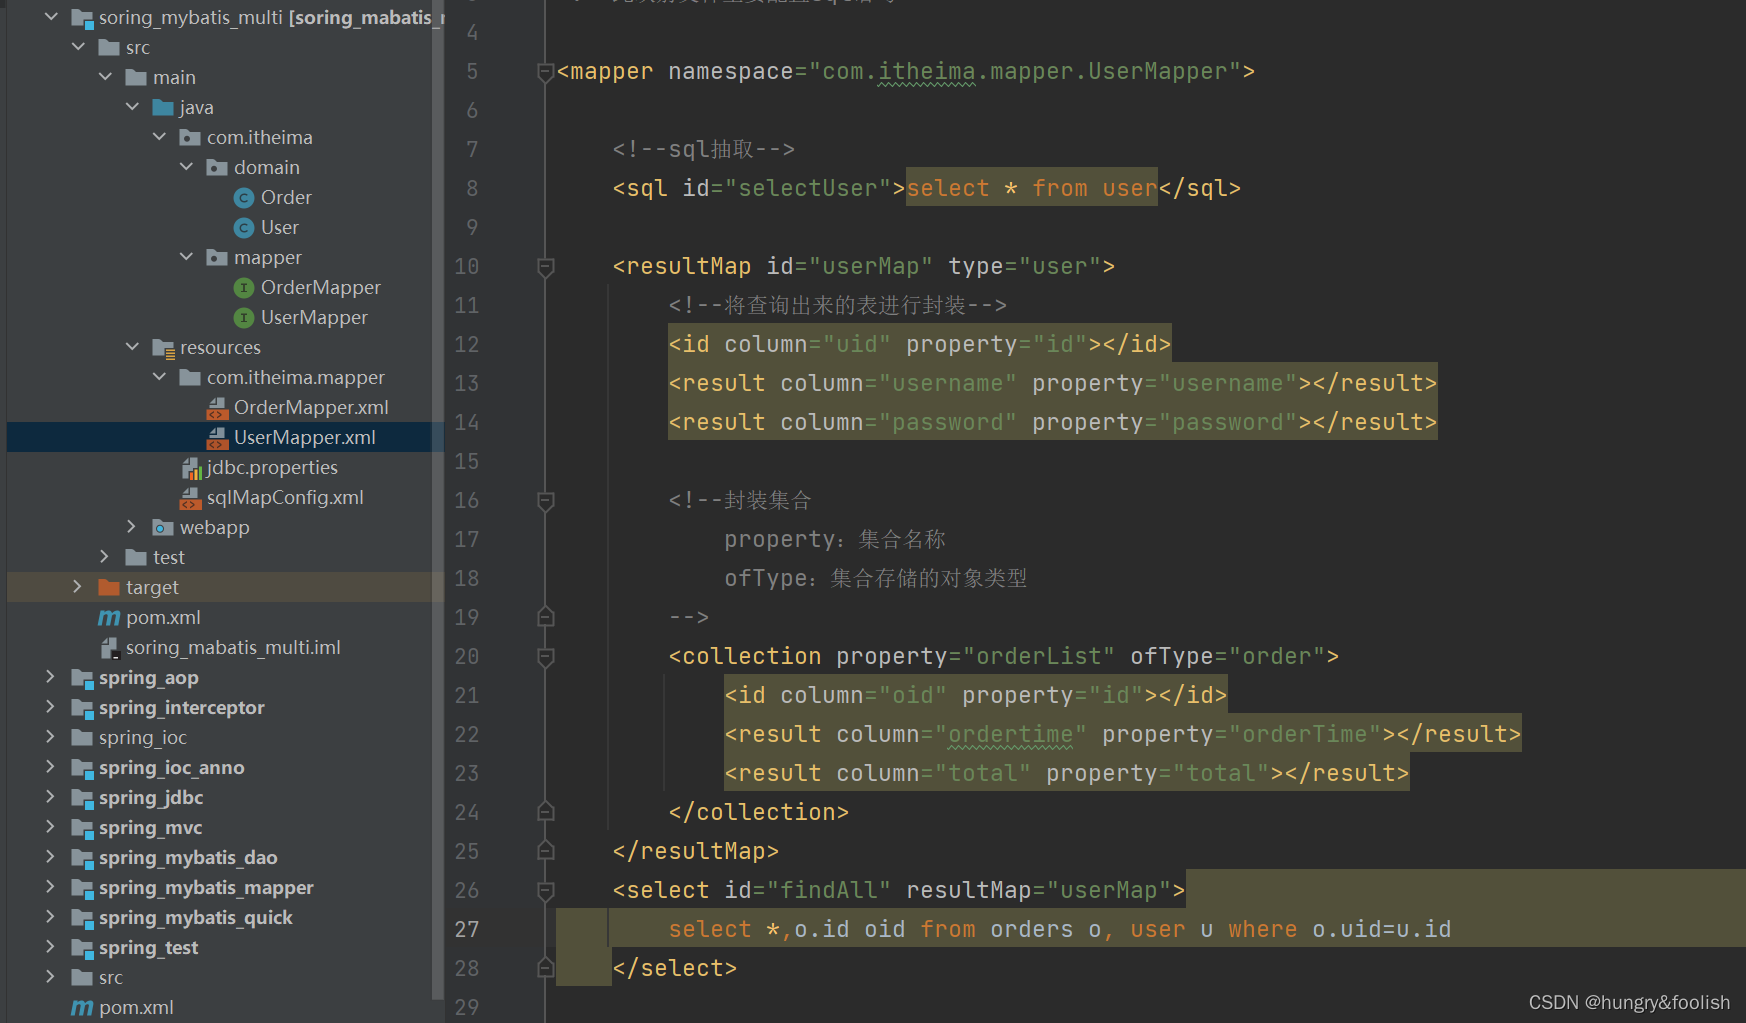Fold the collection block at line 20
Screen dimensions: 1746x1023
545,657
